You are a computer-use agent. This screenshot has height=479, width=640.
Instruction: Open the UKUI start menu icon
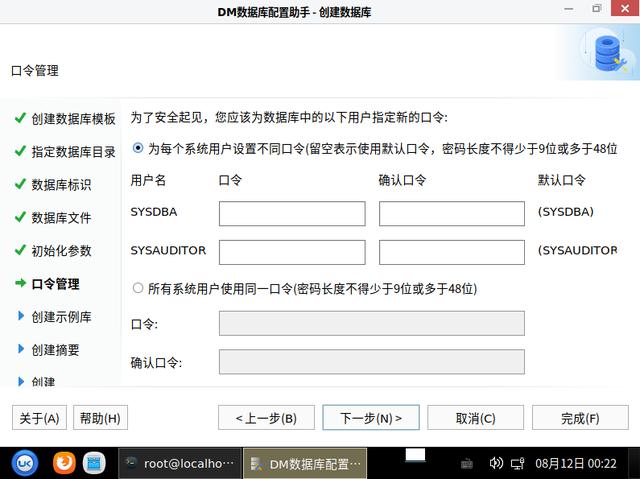[x=24, y=463]
